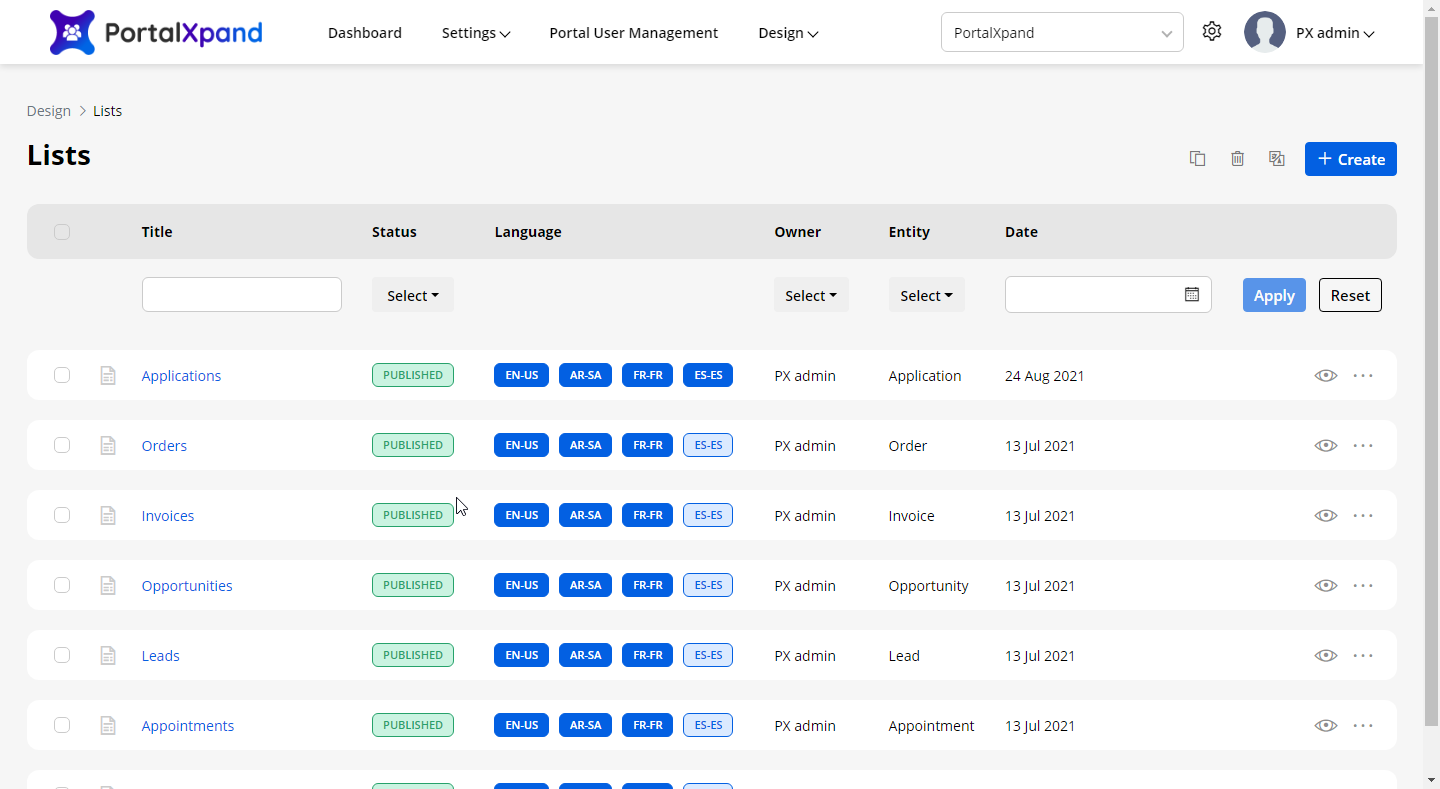This screenshot has width=1440, height=789.
Task: Click the trash delete icon
Action: tap(1237, 159)
